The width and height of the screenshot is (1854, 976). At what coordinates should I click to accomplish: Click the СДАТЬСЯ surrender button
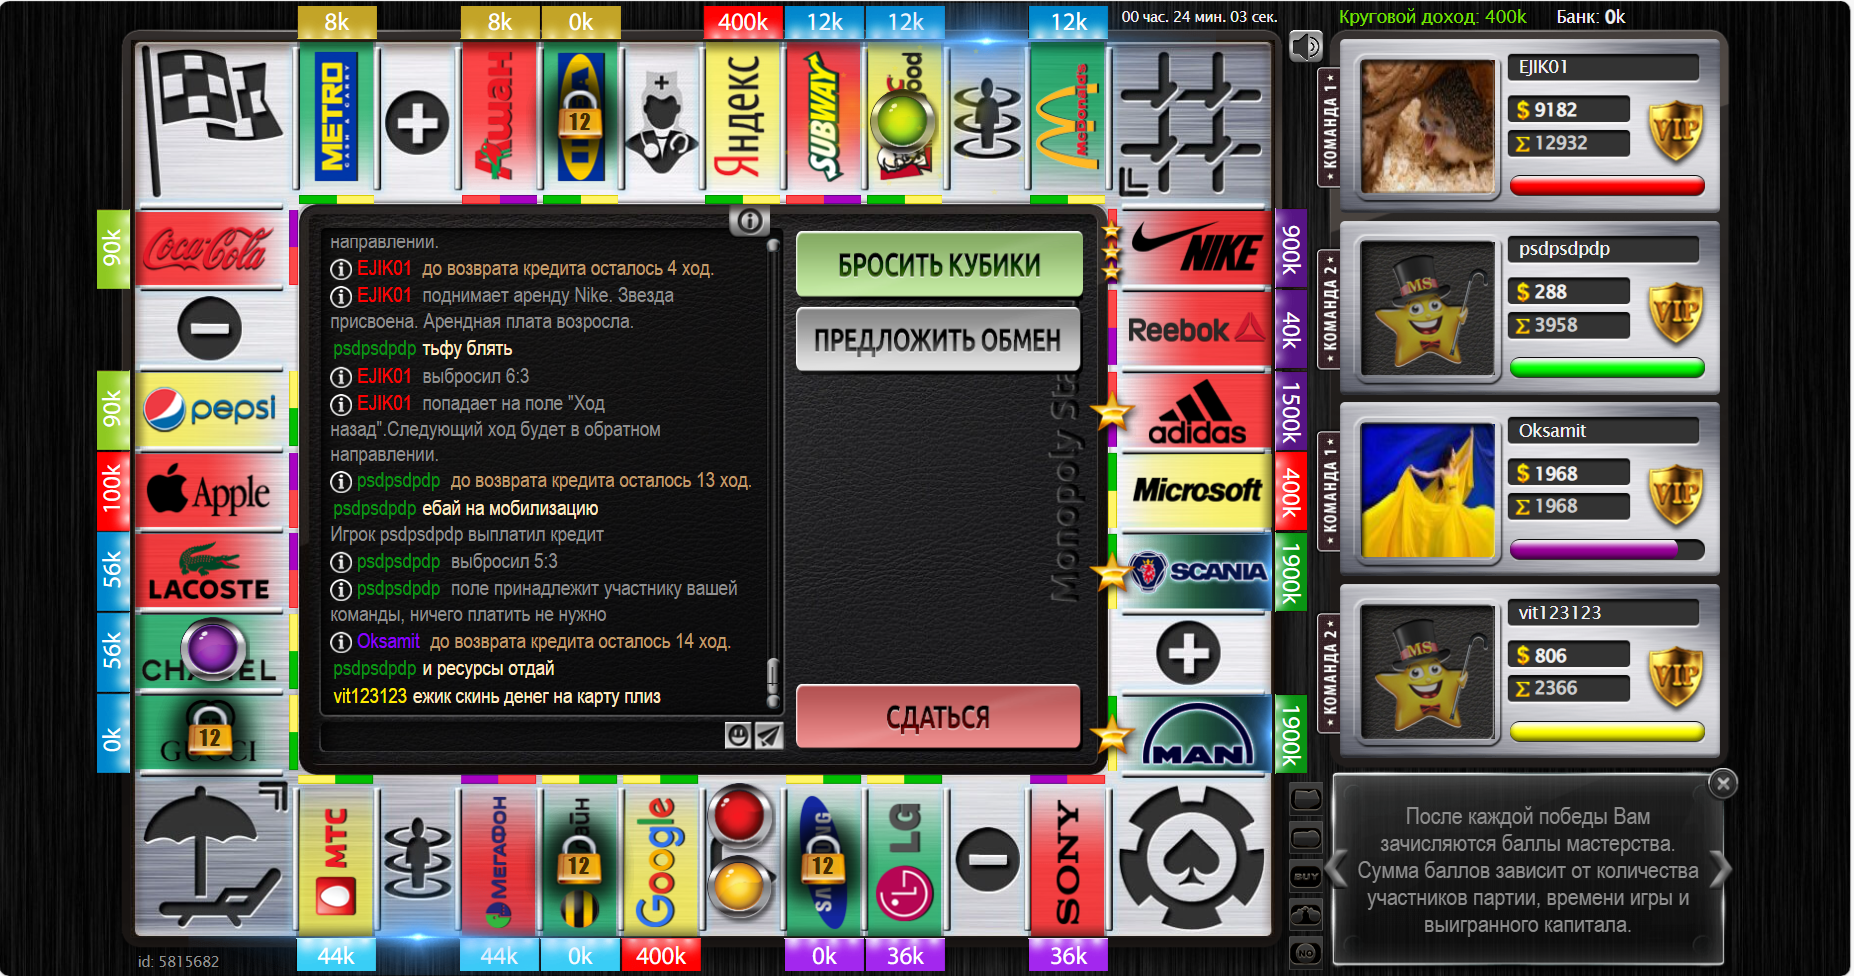tap(938, 717)
